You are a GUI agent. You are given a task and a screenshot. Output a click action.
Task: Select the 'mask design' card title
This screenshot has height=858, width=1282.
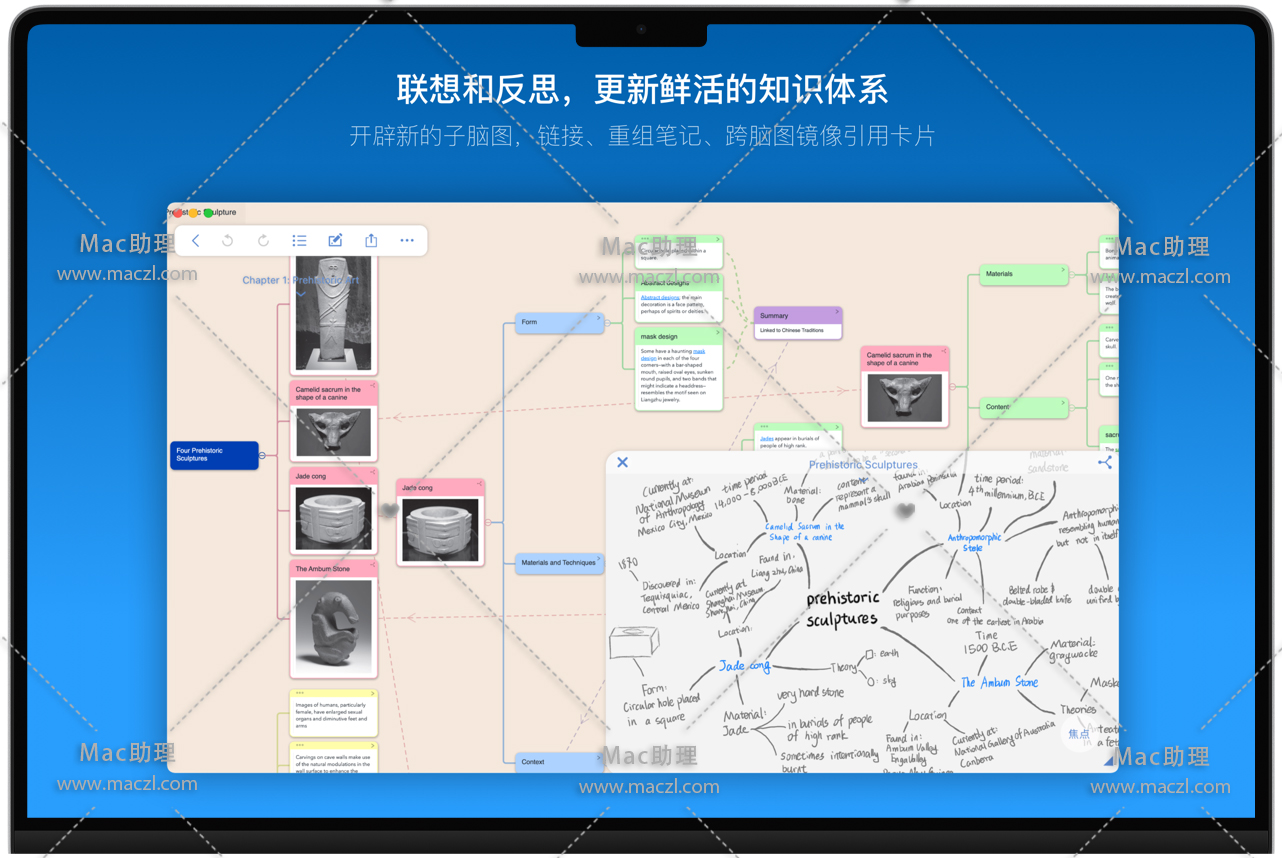[660, 337]
